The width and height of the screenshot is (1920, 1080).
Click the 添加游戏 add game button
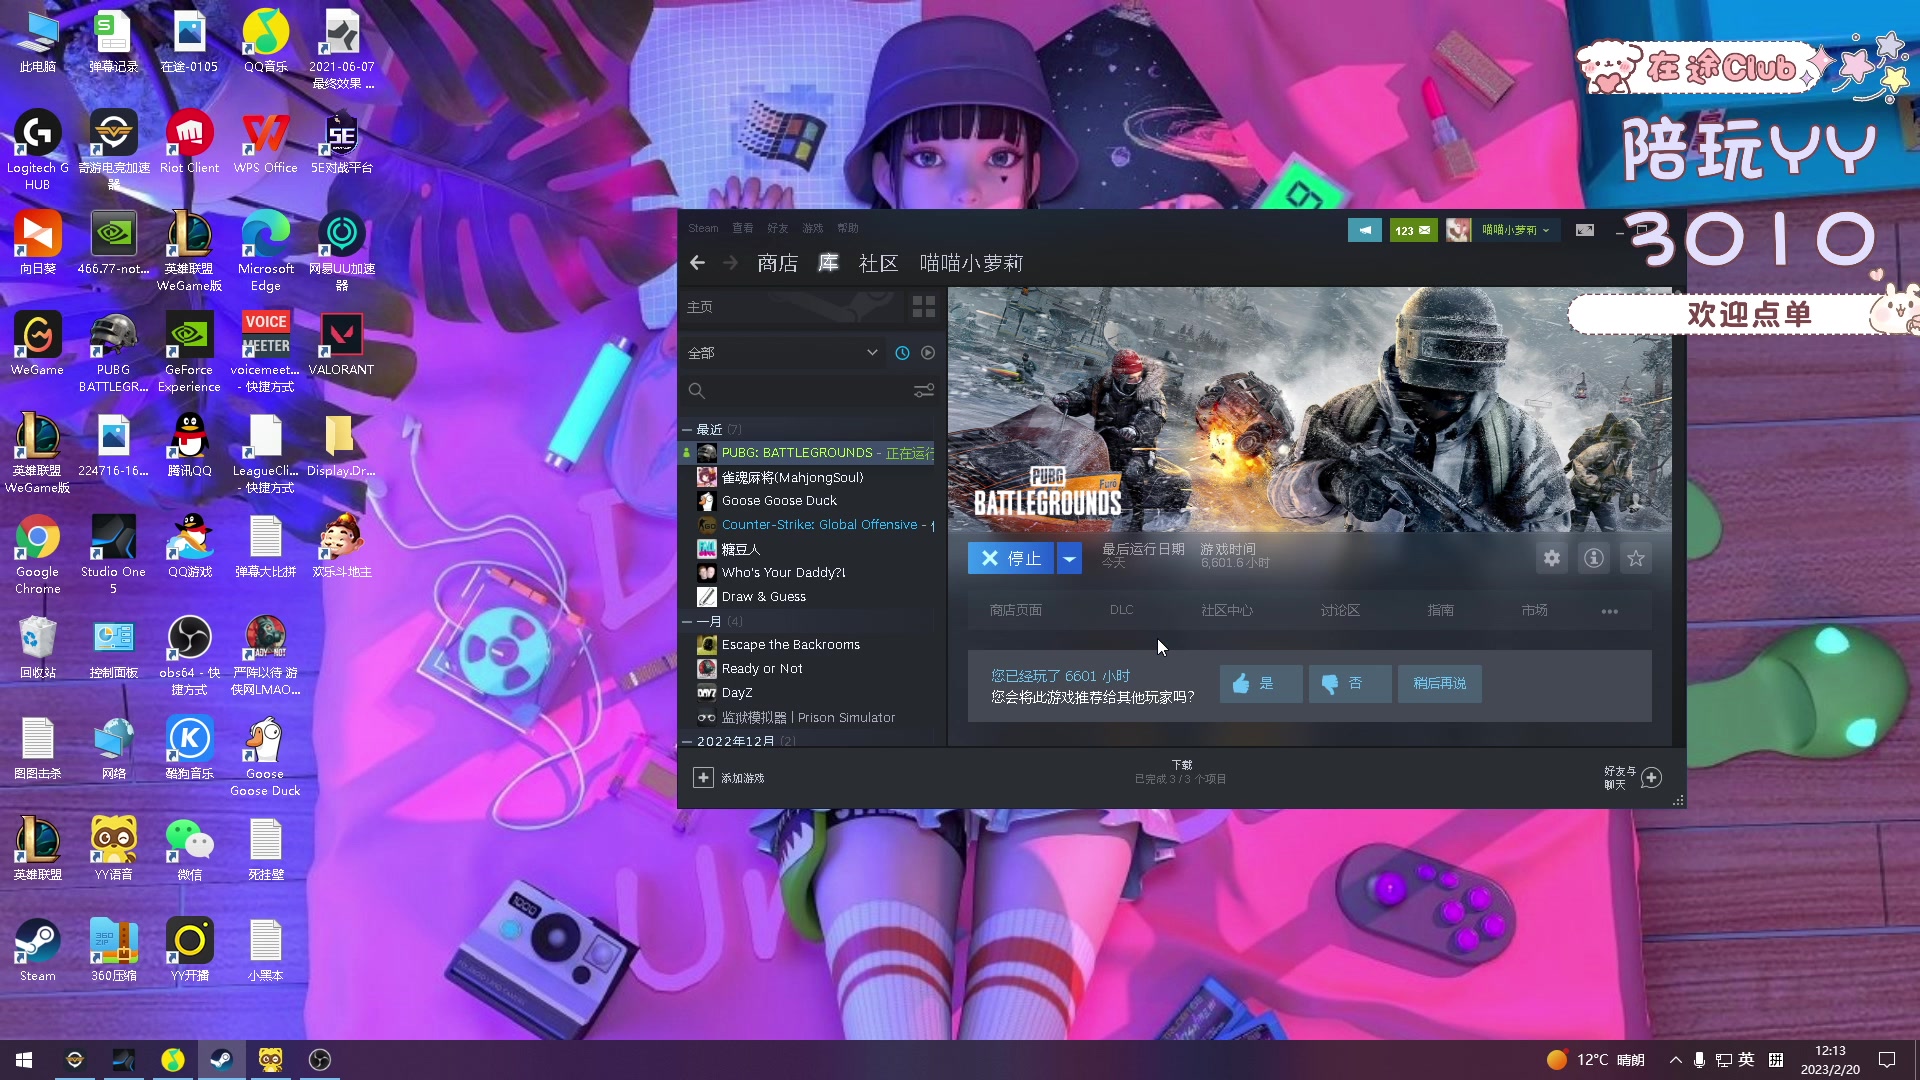click(729, 778)
